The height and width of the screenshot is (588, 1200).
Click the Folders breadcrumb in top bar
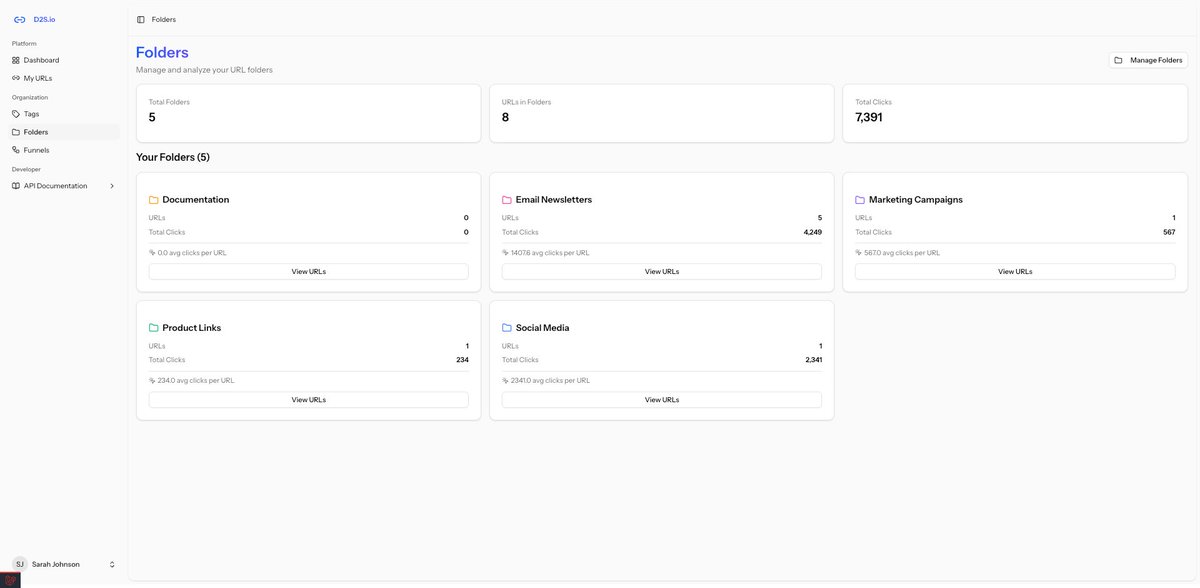tap(164, 19)
